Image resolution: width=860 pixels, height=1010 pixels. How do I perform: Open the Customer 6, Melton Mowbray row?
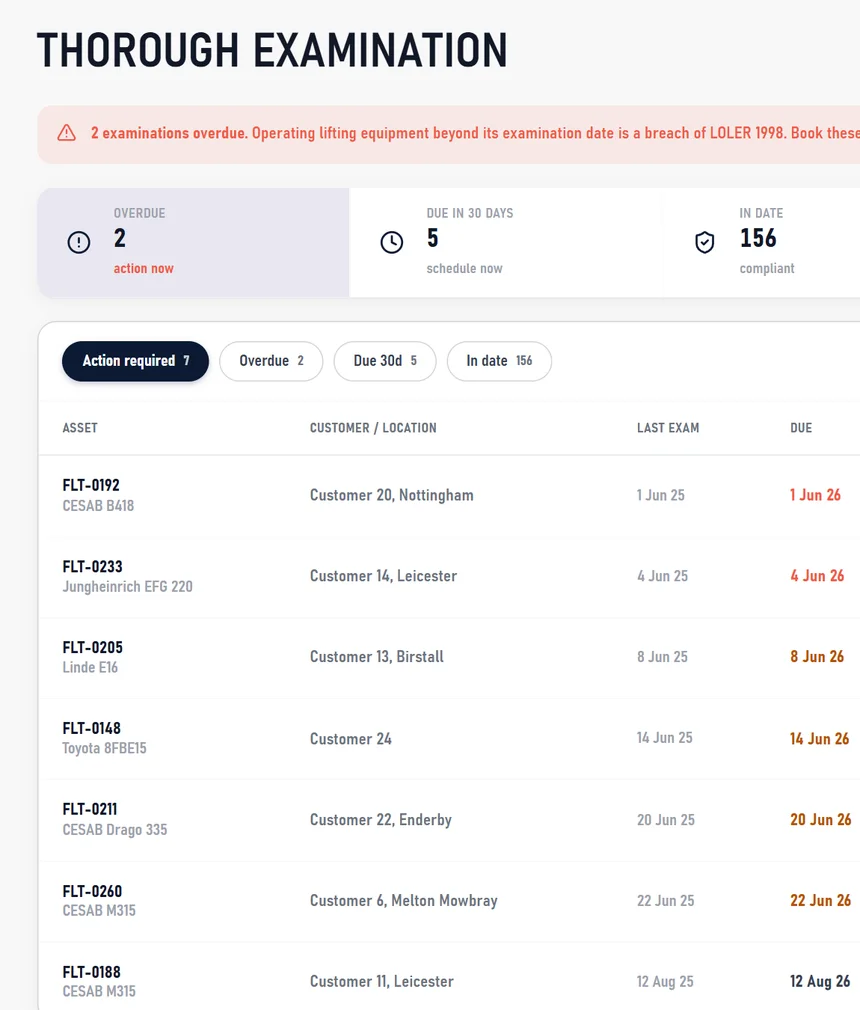[x=449, y=900]
